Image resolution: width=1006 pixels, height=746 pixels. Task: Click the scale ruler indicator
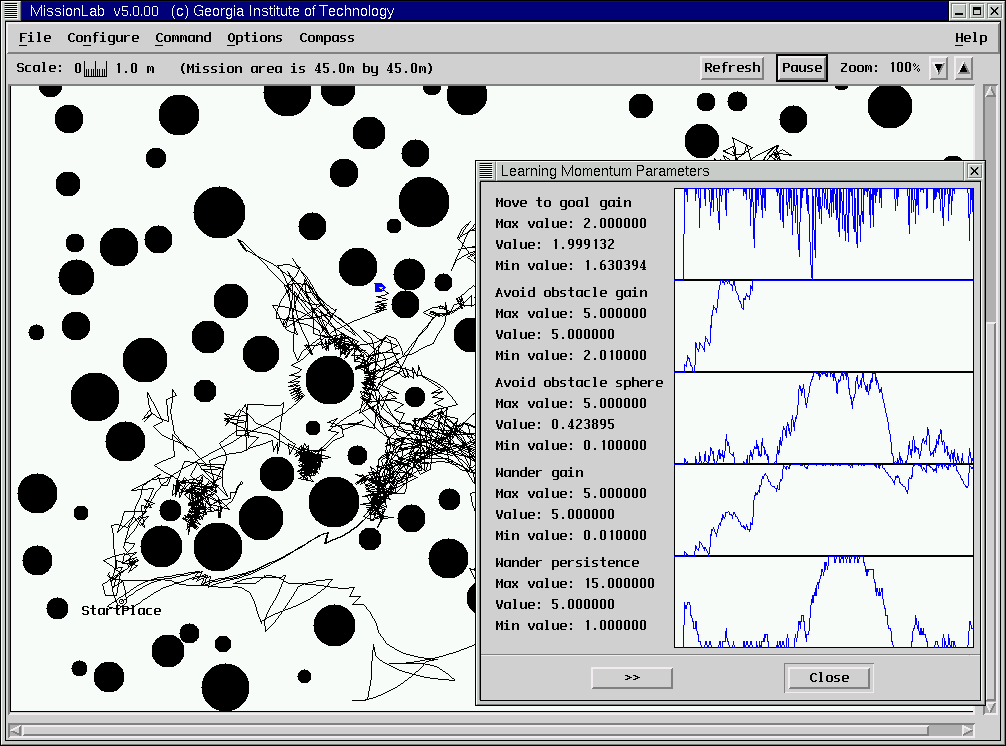pos(96,68)
